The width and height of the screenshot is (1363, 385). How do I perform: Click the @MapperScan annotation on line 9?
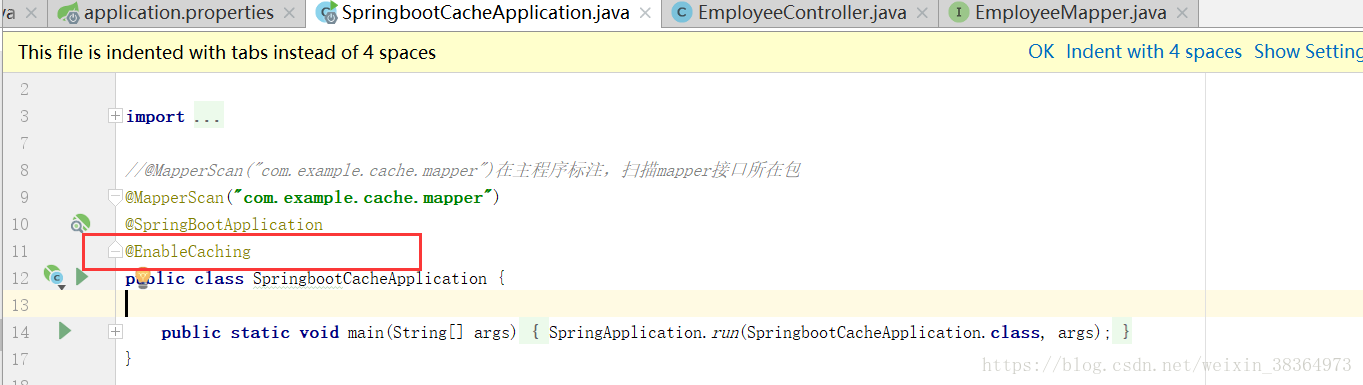click(175, 198)
